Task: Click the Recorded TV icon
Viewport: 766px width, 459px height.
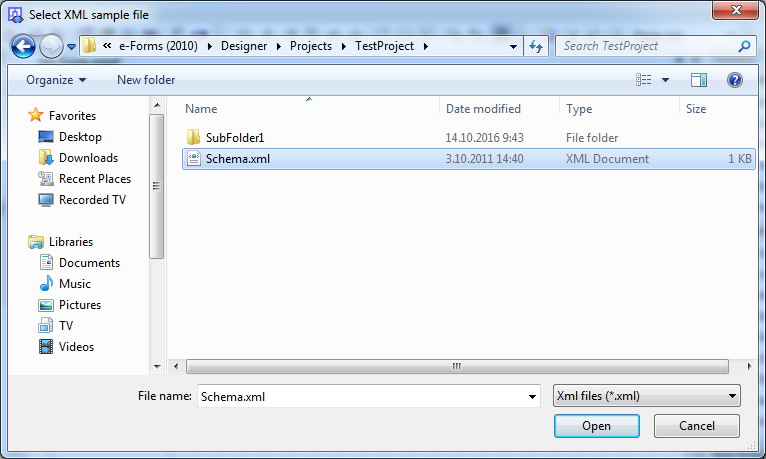Action: 46,200
